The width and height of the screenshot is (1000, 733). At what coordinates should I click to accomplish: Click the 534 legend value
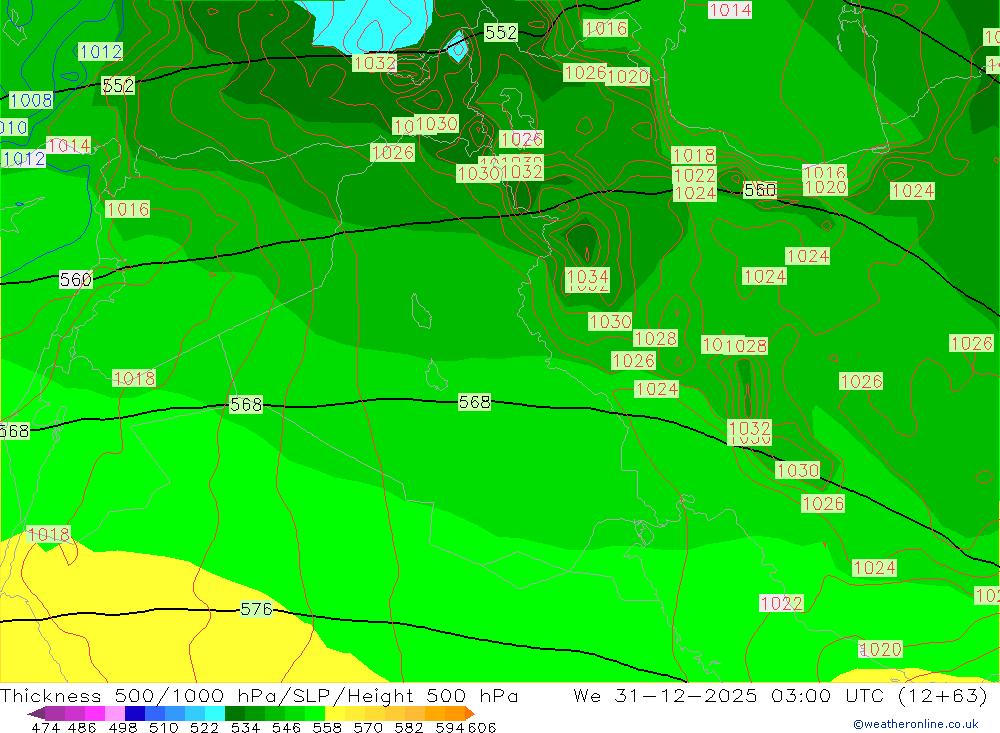coord(245,727)
